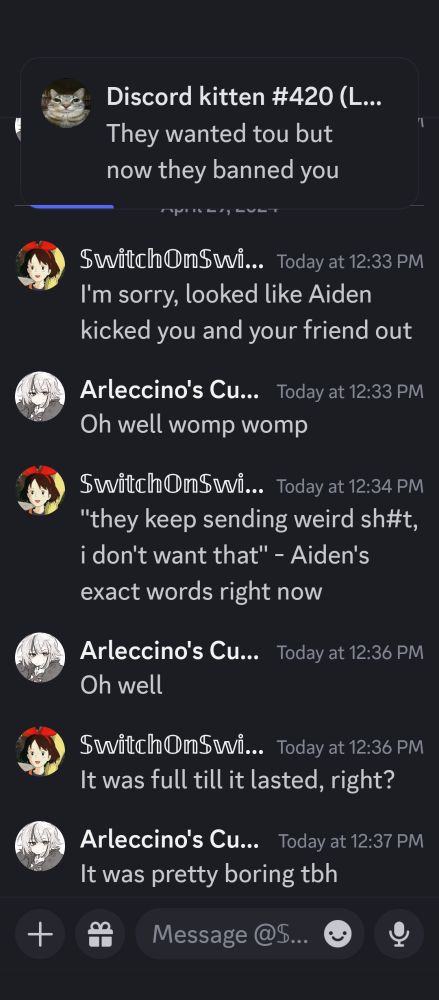Tap Arleccino's avatar on 12:36 PM message

pos(40,657)
